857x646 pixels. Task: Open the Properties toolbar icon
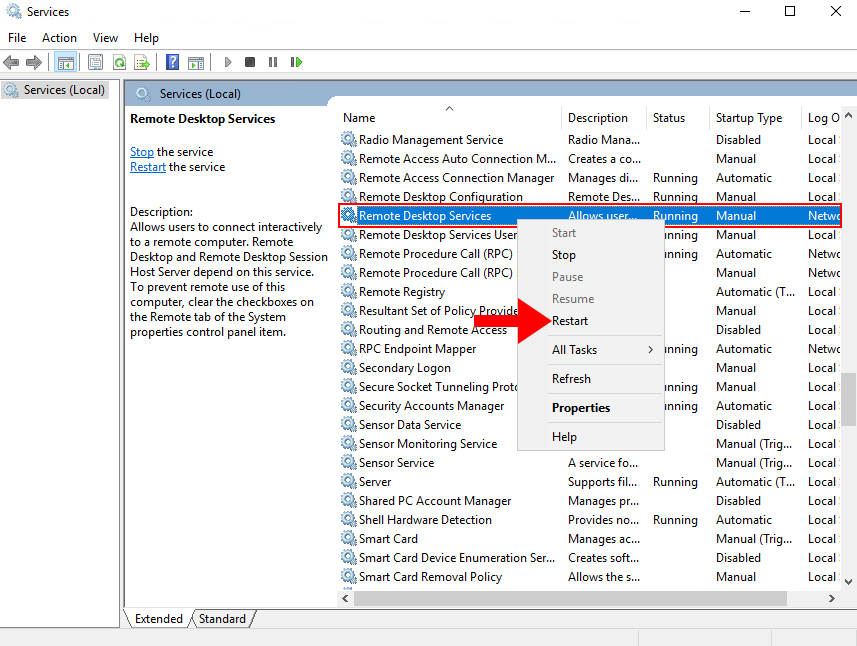click(x=95, y=62)
